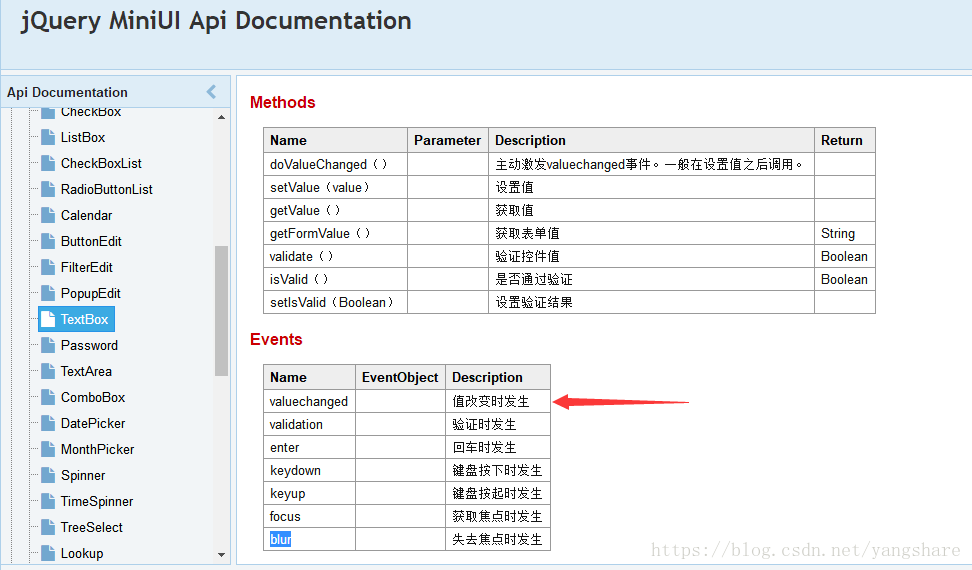
Task: Collapse the Api Documentation side panel
Action: (211, 92)
